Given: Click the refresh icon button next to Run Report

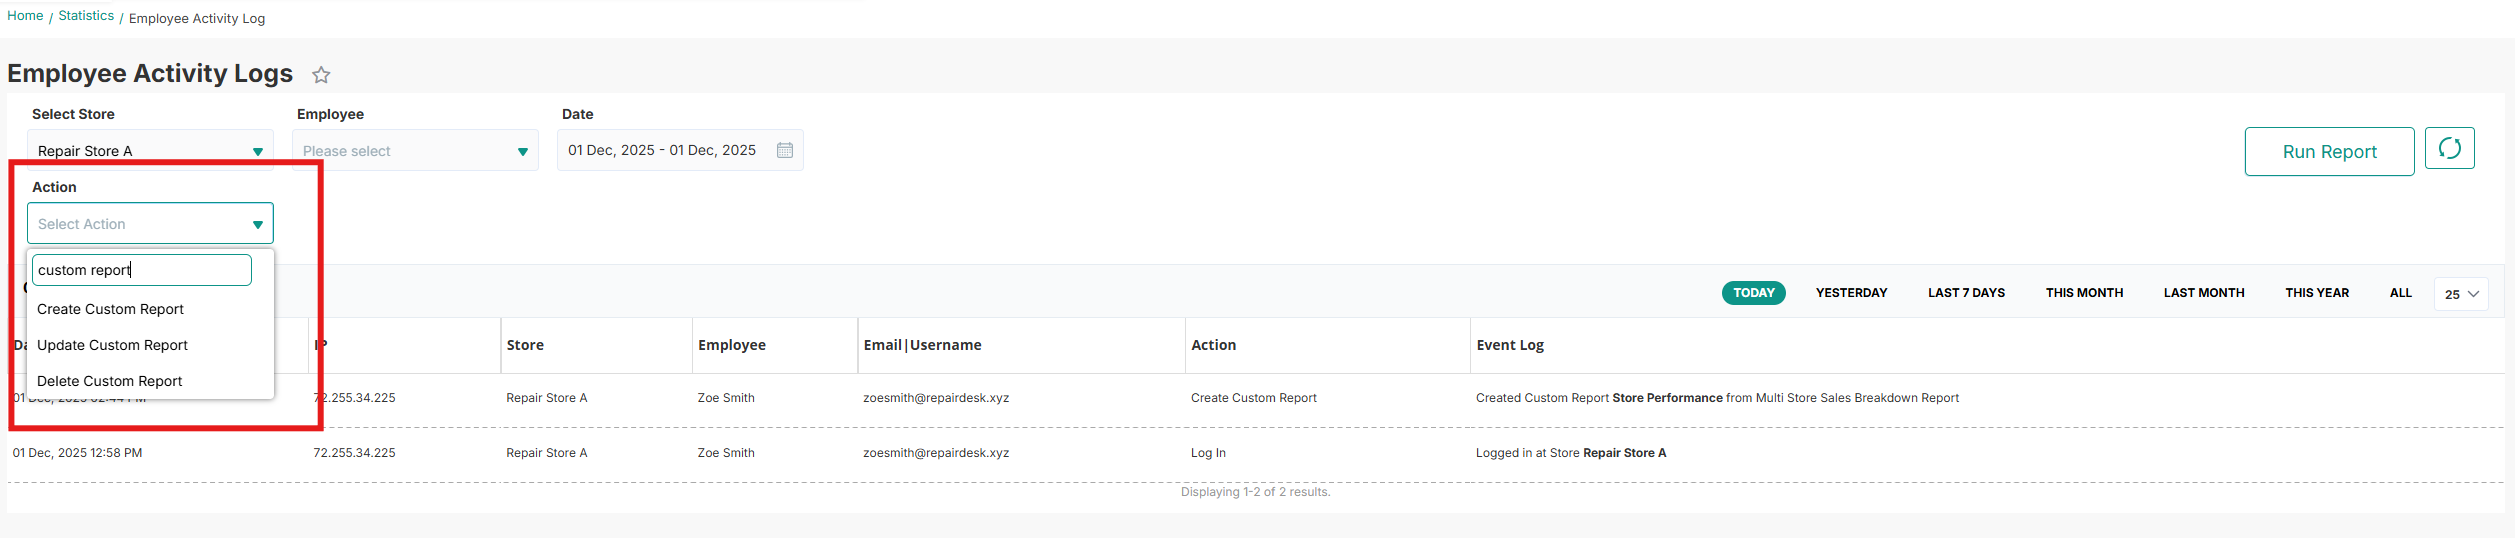Looking at the screenshot, I should pos(2449,149).
